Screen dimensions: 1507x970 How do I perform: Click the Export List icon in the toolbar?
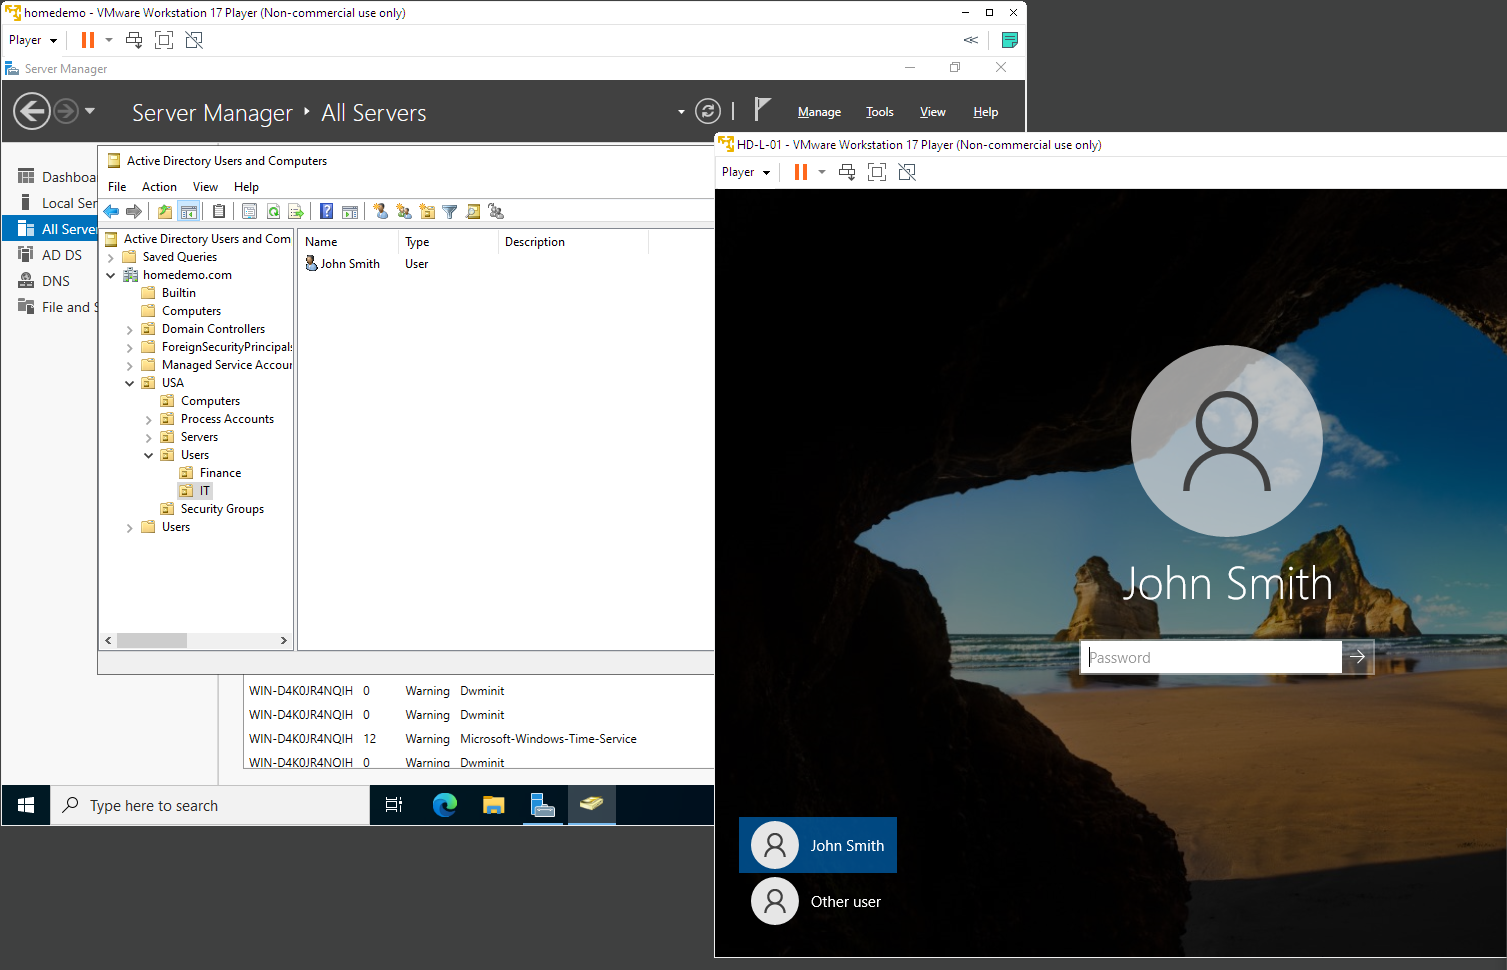click(296, 211)
